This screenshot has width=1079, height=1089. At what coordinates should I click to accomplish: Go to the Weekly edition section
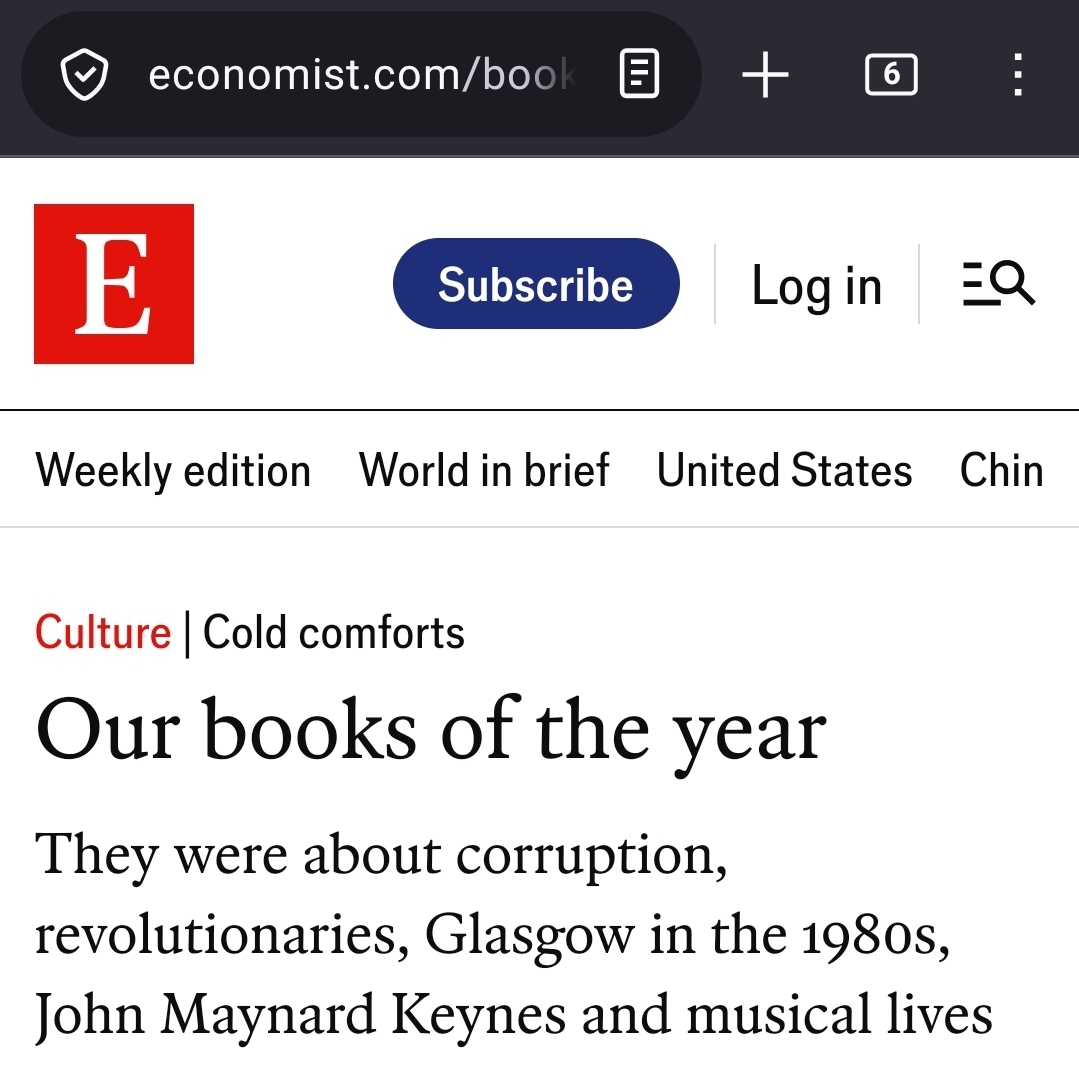(173, 470)
